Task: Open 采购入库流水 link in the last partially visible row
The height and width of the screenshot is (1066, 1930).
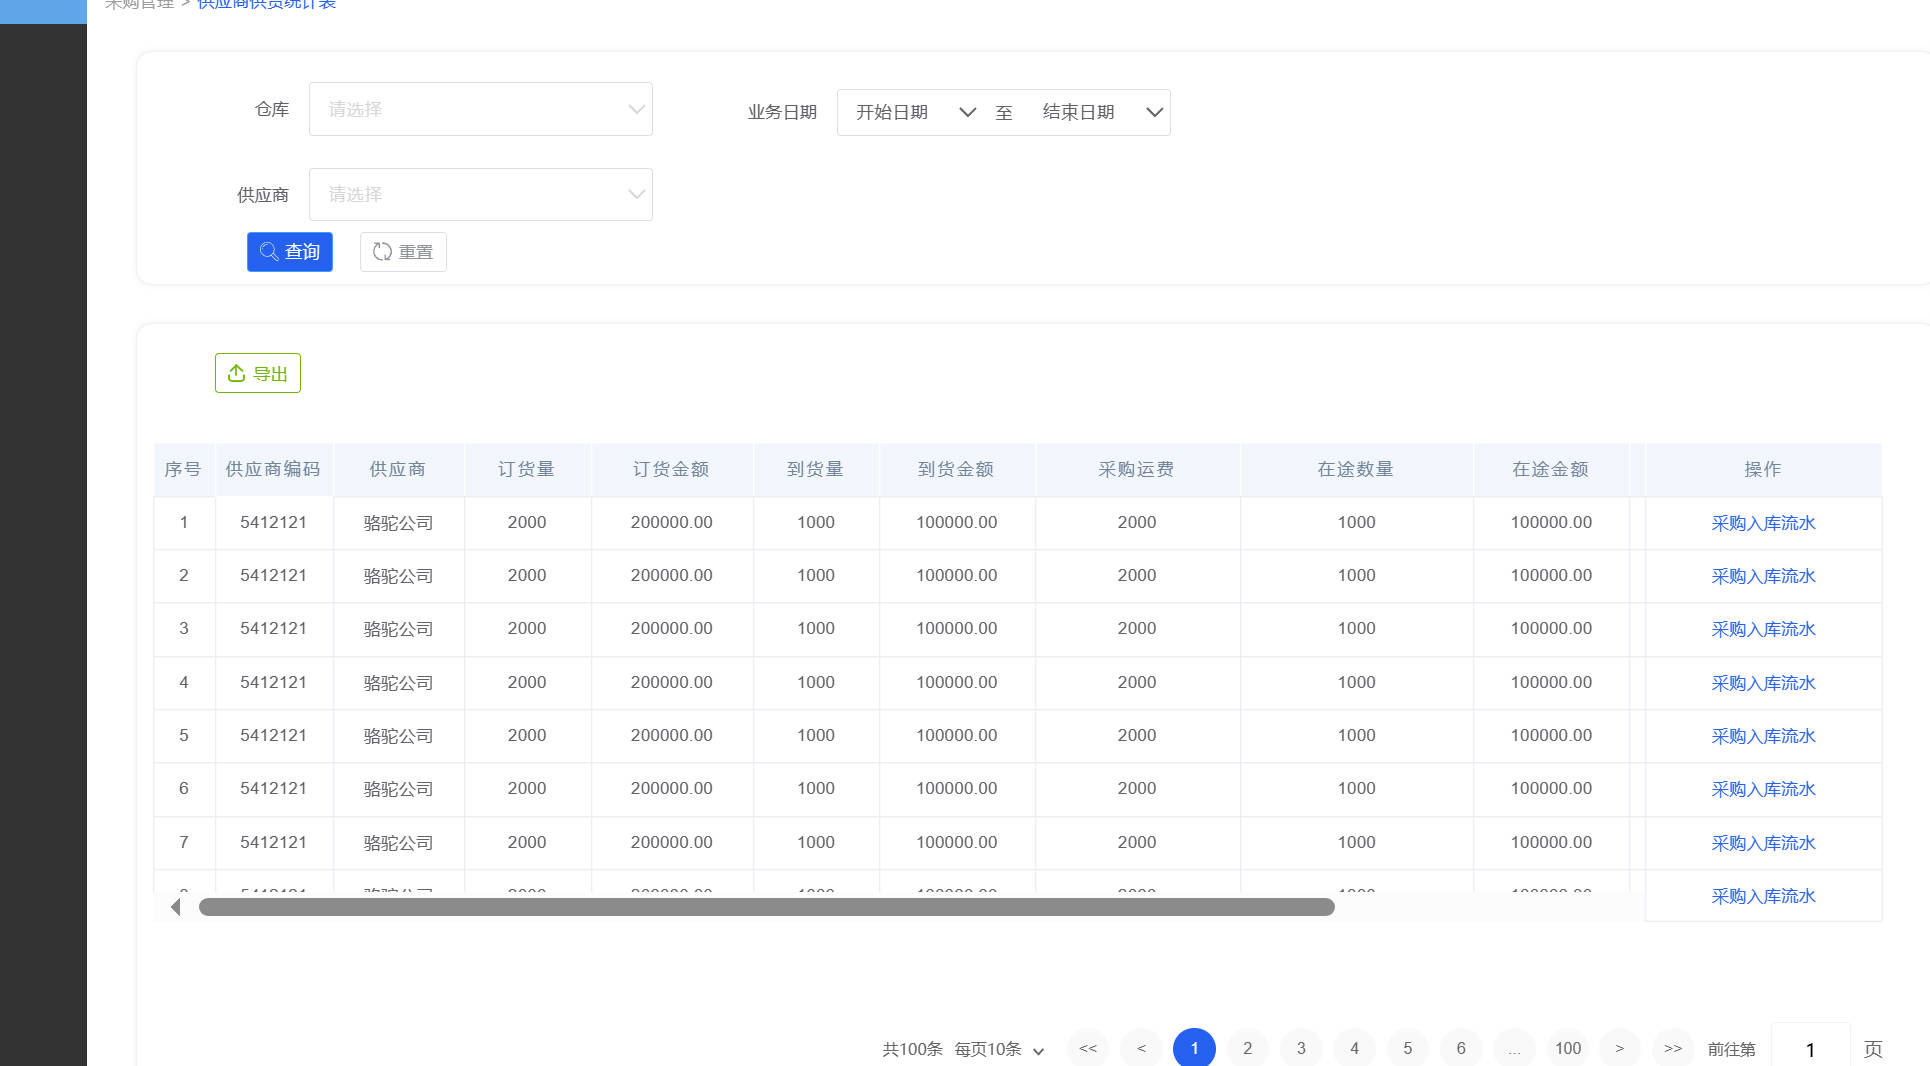Action: [1763, 896]
